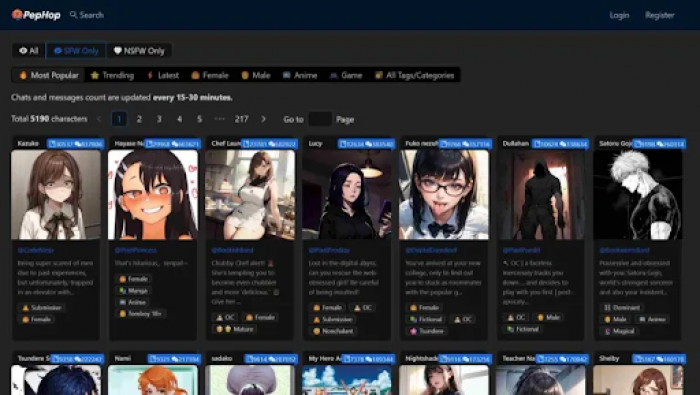Click chat stats badge on Lucy card
The height and width of the screenshot is (395, 700).
(x=367, y=144)
